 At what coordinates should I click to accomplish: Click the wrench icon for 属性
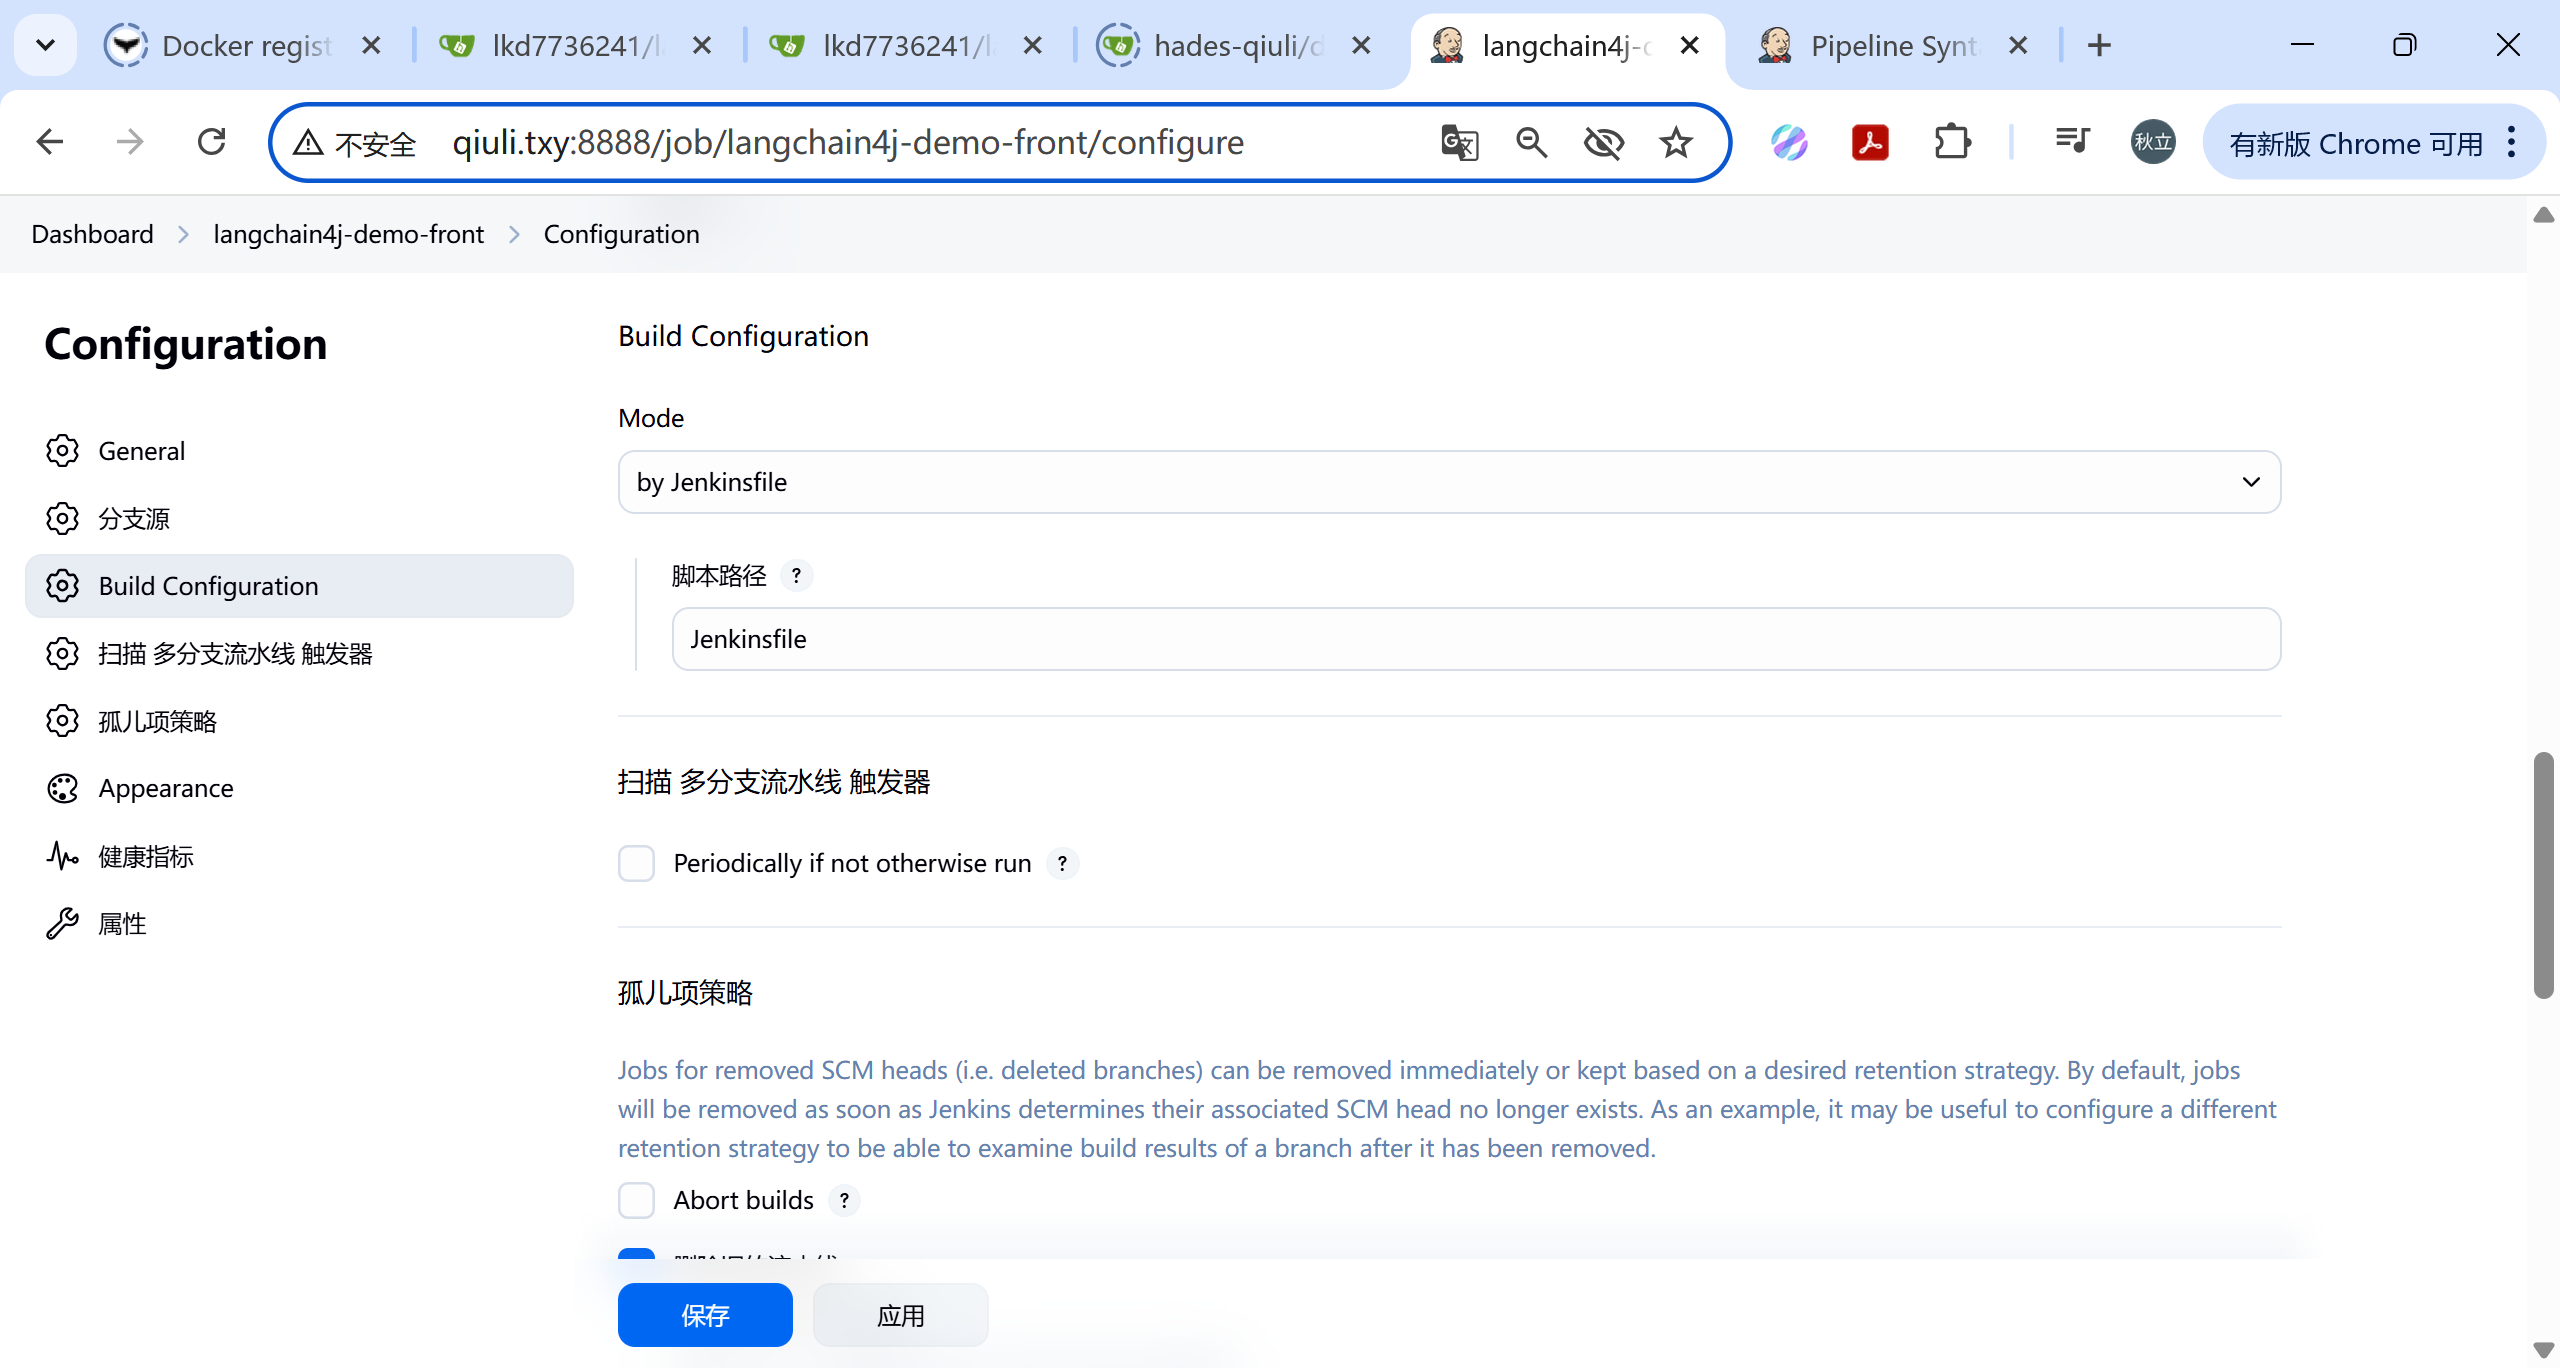pyautogui.click(x=62, y=924)
